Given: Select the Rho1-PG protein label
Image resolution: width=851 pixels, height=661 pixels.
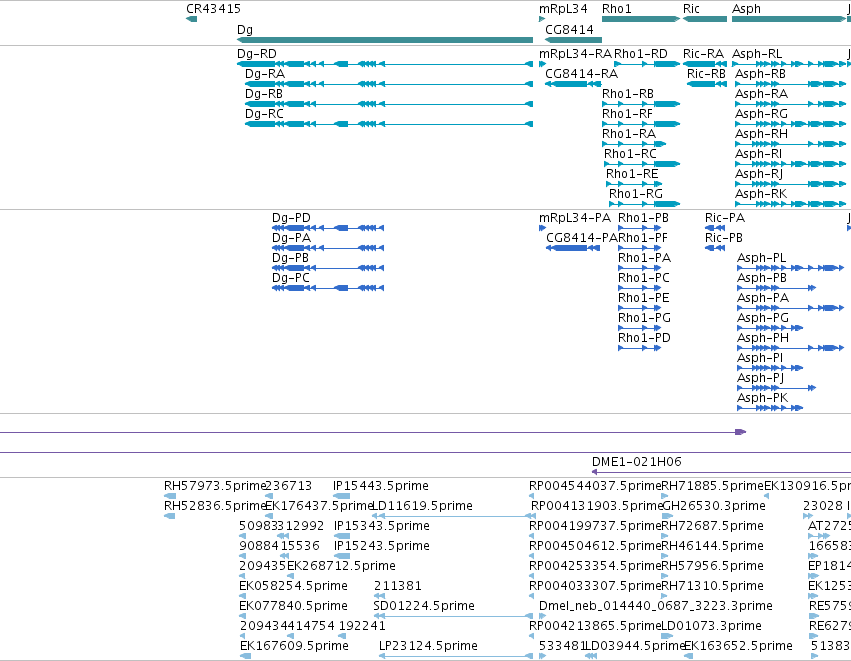Looking at the screenshot, I should [x=644, y=318].
